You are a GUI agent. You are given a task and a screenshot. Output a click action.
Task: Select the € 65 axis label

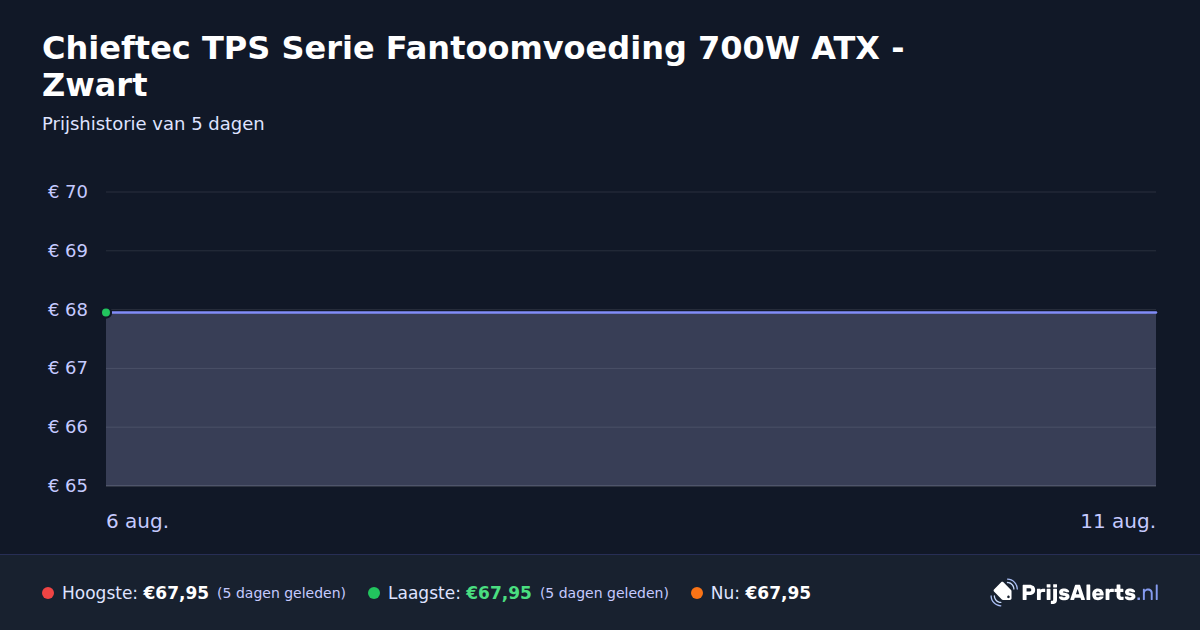pos(68,486)
